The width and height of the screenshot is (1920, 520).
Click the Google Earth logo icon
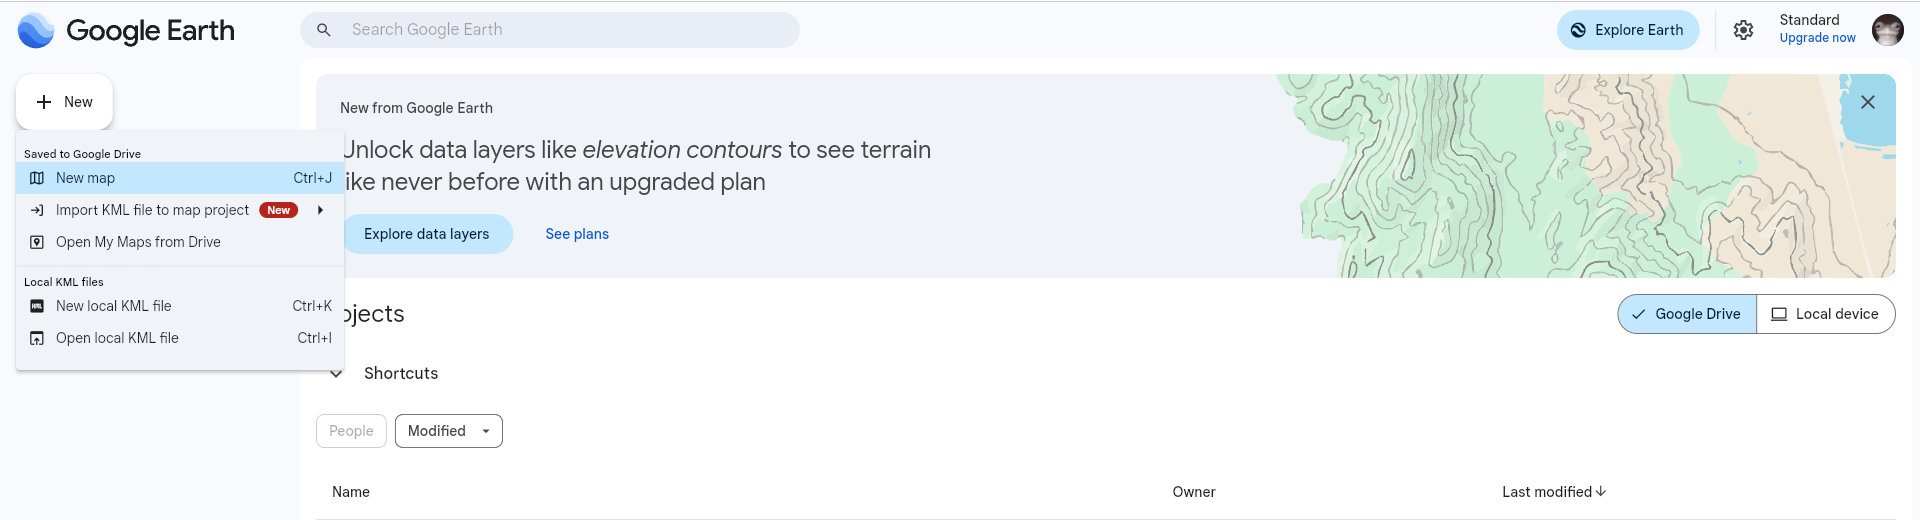tap(36, 31)
